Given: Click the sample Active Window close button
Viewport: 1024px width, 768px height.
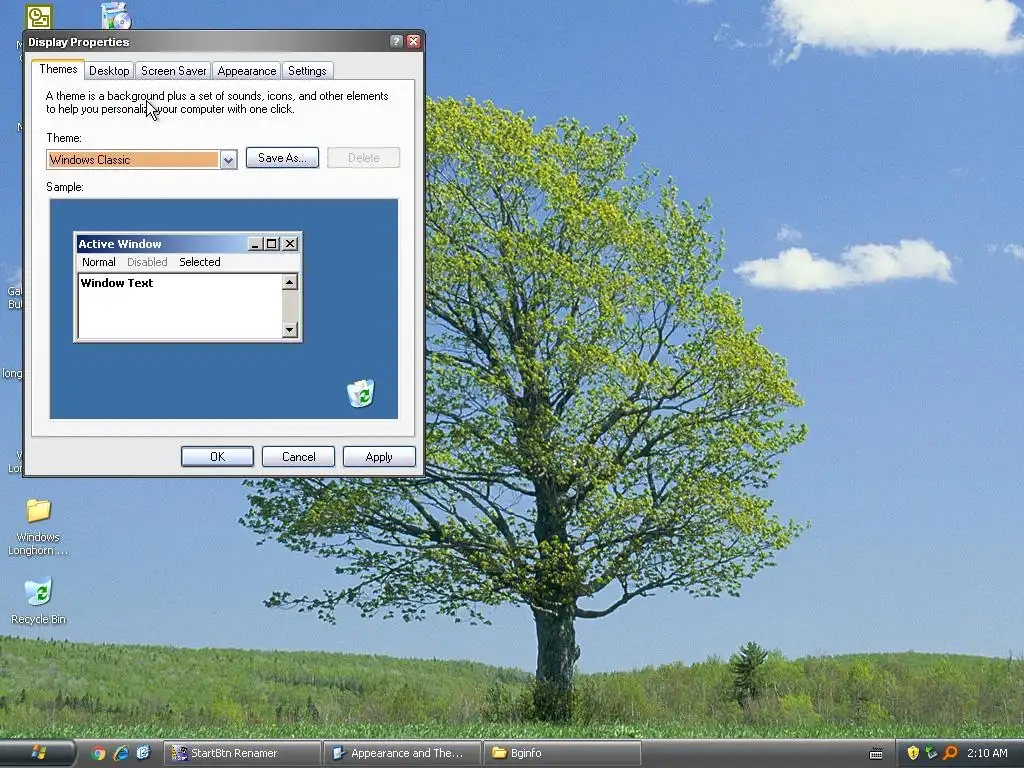Looking at the screenshot, I should click(x=290, y=244).
